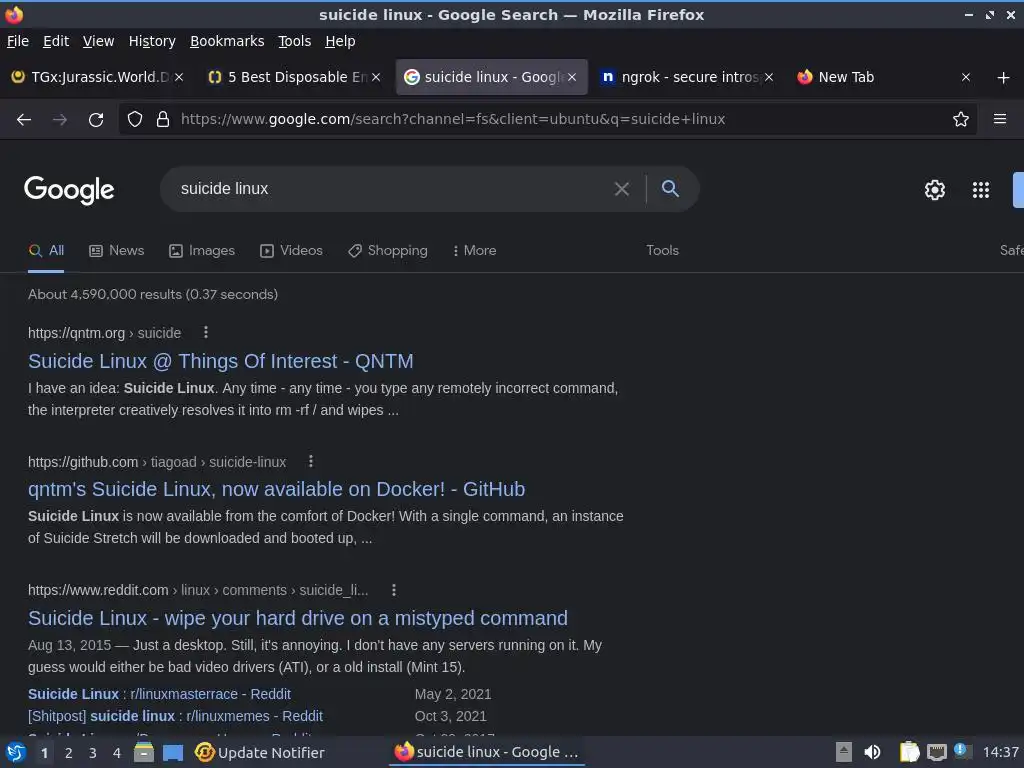Click the Google logo

[69, 190]
